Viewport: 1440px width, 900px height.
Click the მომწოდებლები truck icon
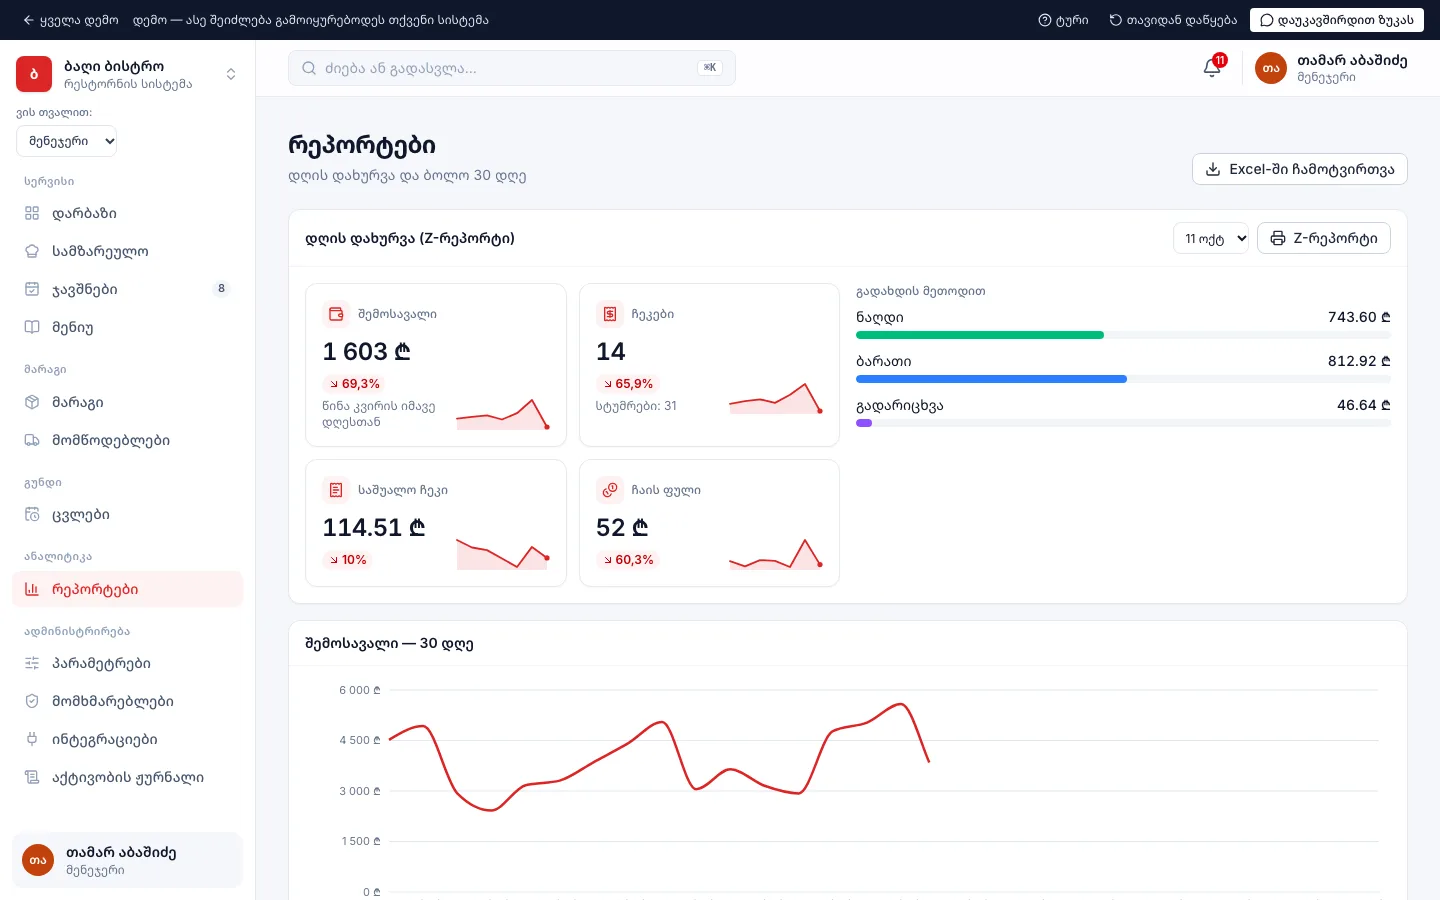(x=32, y=440)
